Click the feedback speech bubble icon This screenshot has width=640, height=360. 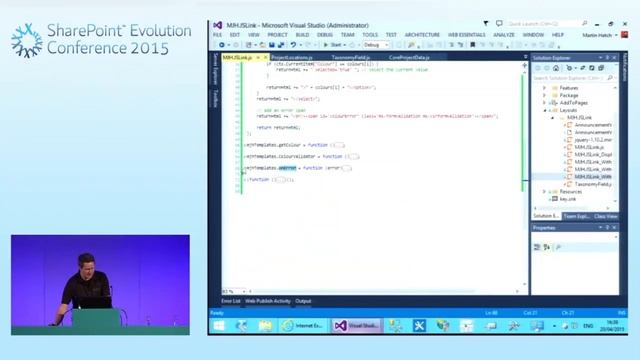tap(499, 24)
